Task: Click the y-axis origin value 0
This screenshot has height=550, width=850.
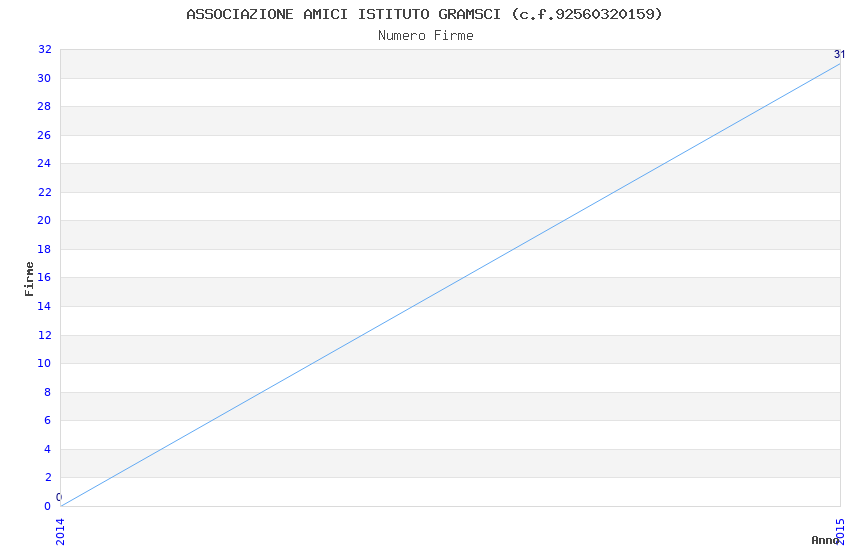Action: tap(48, 506)
